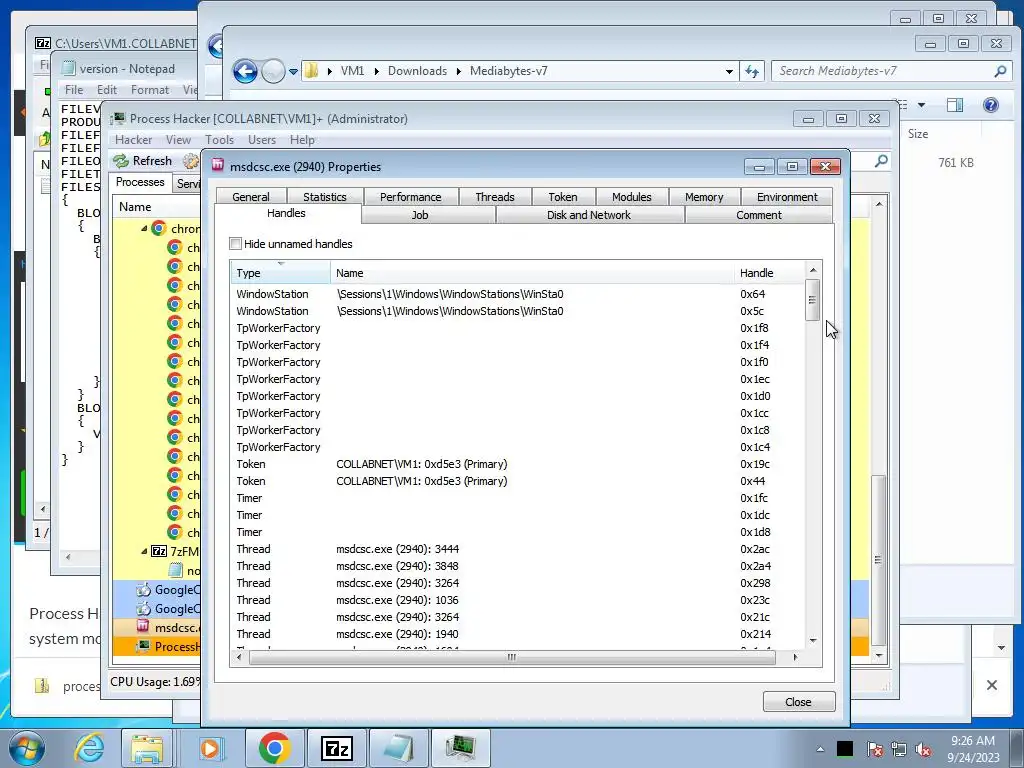Open Google Chrome from the taskbar
This screenshot has height=768, width=1024.
(274, 748)
